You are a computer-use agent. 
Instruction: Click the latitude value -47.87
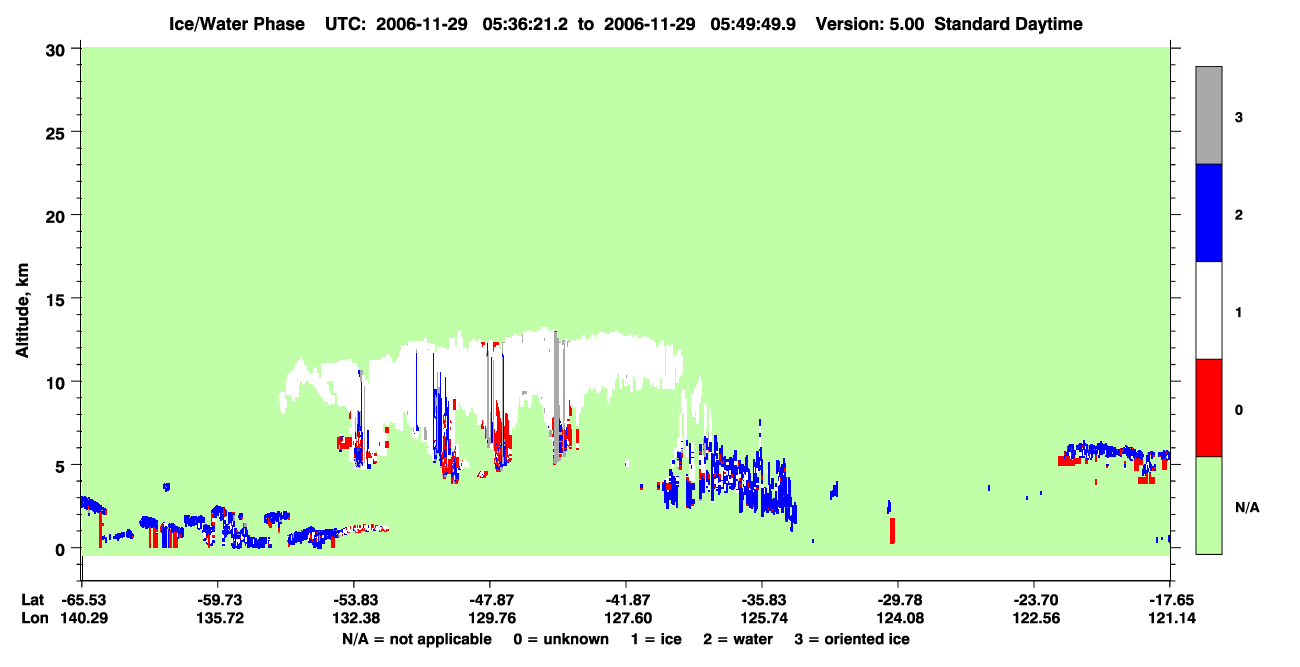click(x=489, y=599)
